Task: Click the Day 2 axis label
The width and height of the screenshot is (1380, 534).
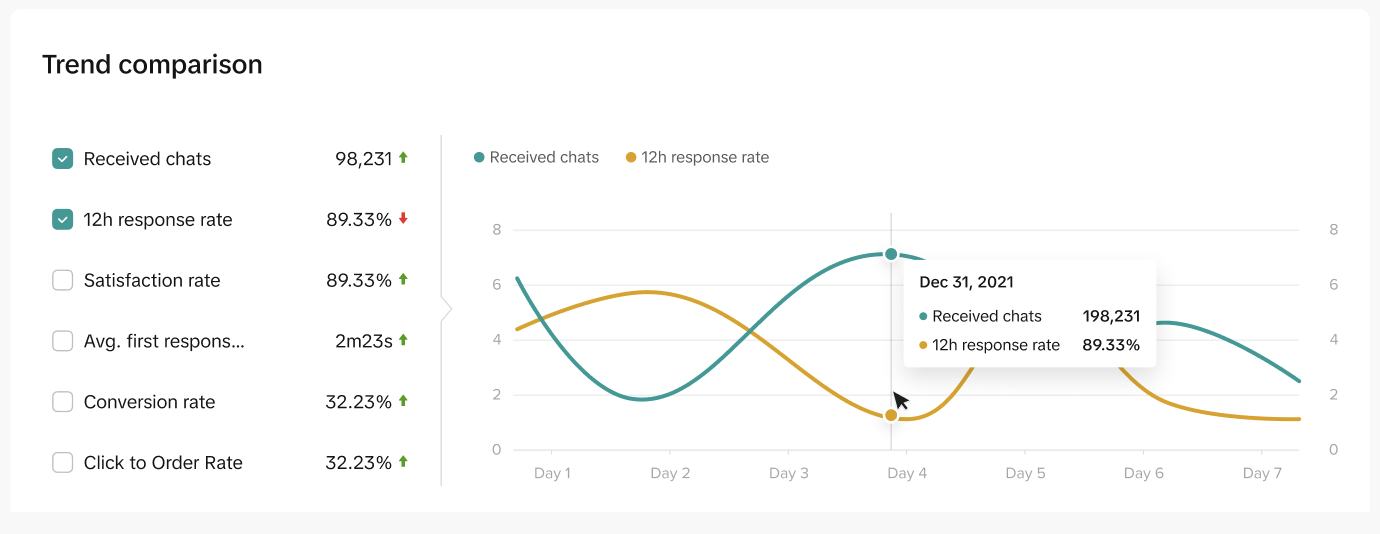Action: (x=670, y=474)
